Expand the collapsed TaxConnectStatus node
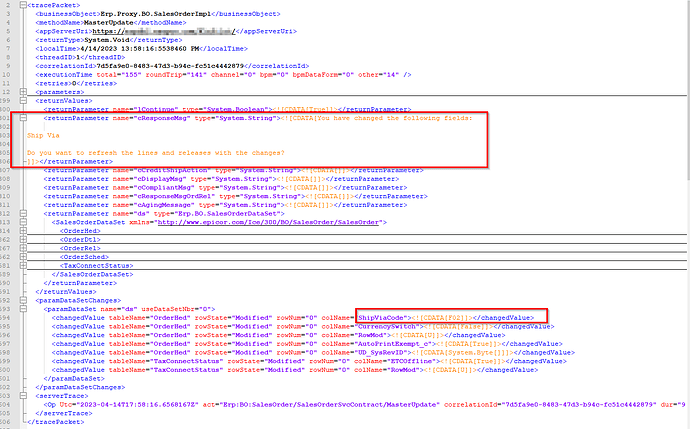 (x=23, y=266)
